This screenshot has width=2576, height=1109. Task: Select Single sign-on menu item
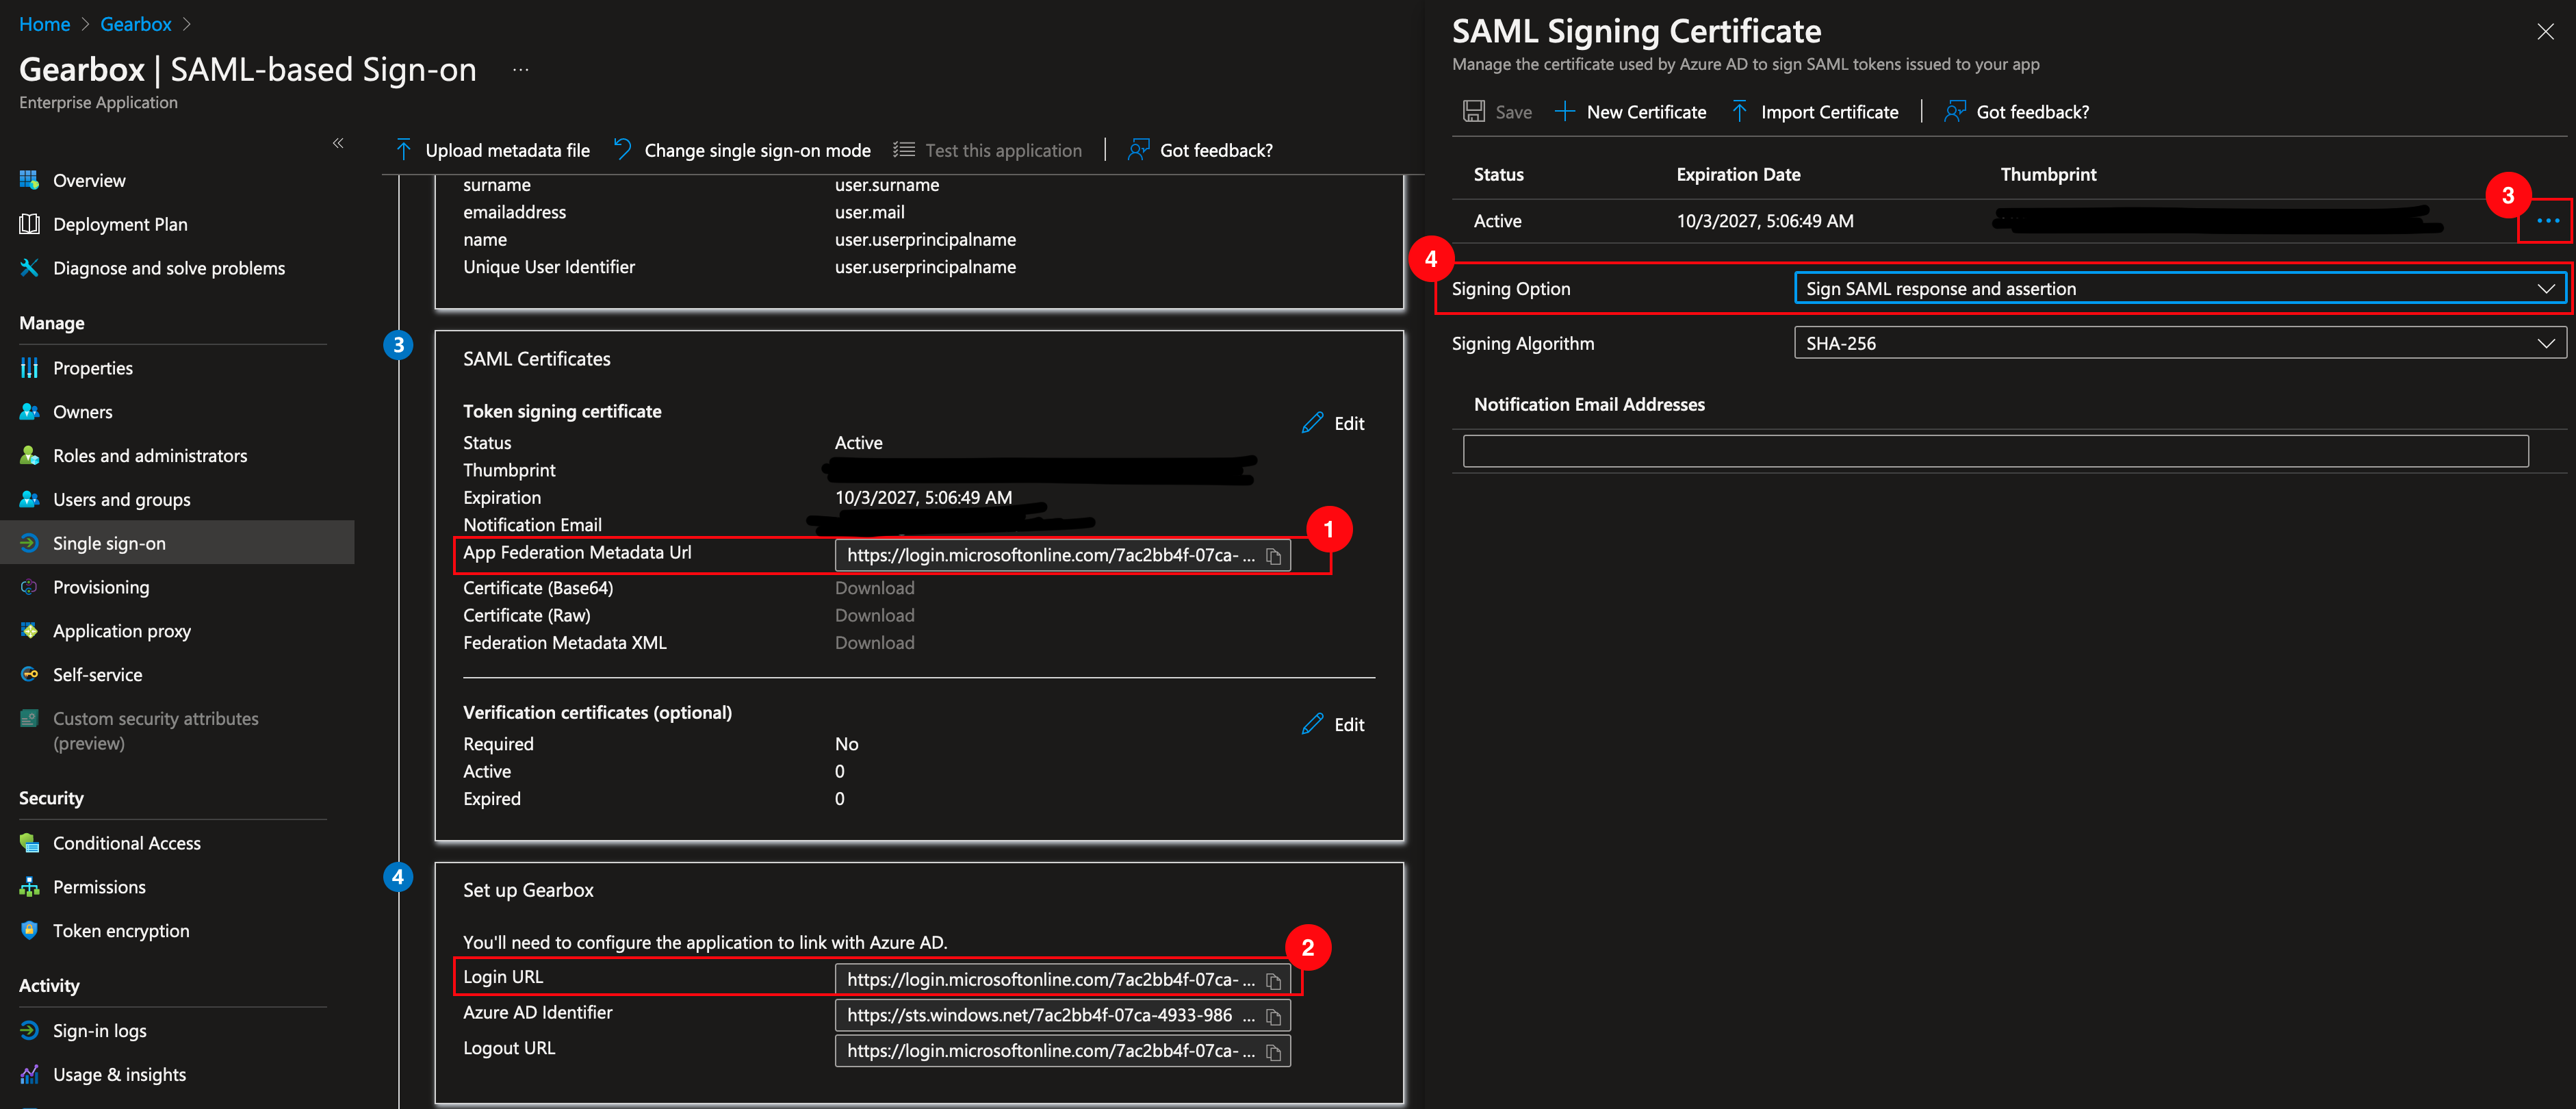177,543
